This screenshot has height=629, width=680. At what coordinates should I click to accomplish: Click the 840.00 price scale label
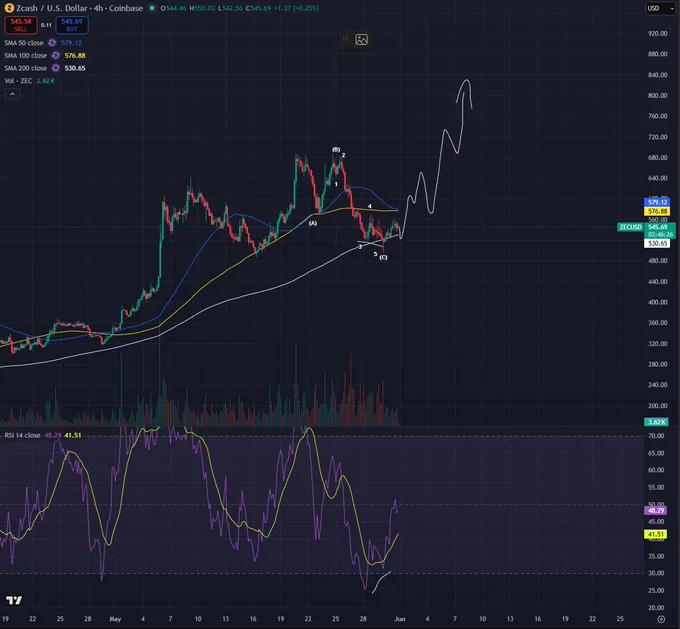point(657,75)
